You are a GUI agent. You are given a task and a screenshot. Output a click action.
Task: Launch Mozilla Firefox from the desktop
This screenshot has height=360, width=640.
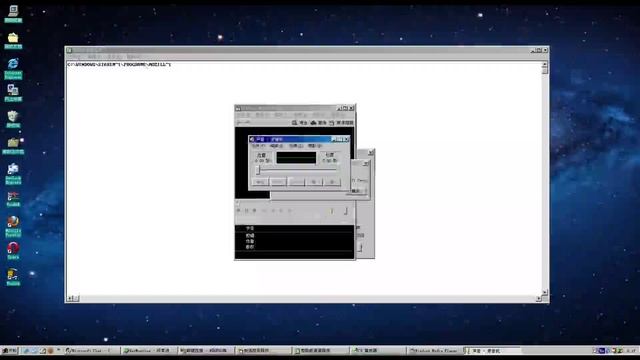click(13, 226)
